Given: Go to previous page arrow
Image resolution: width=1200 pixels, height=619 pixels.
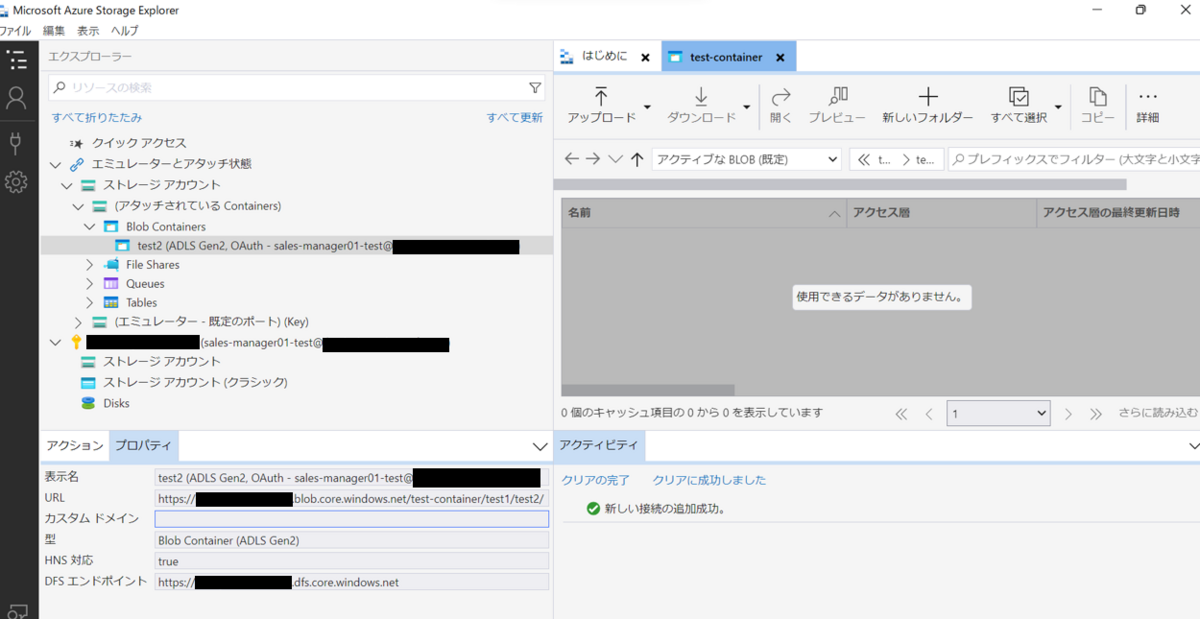Looking at the screenshot, I should point(929,413).
